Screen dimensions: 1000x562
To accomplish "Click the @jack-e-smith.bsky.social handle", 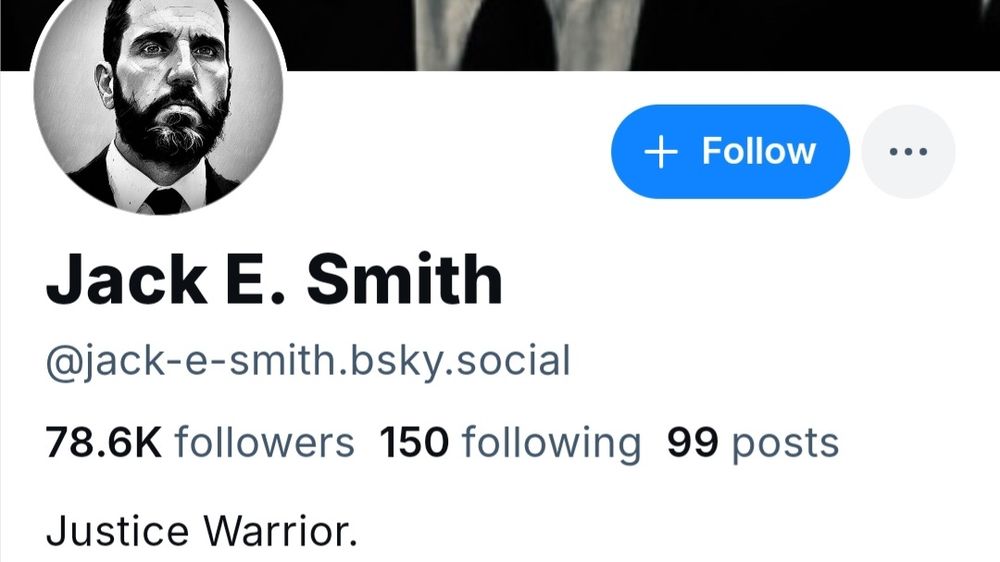I will (308, 362).
